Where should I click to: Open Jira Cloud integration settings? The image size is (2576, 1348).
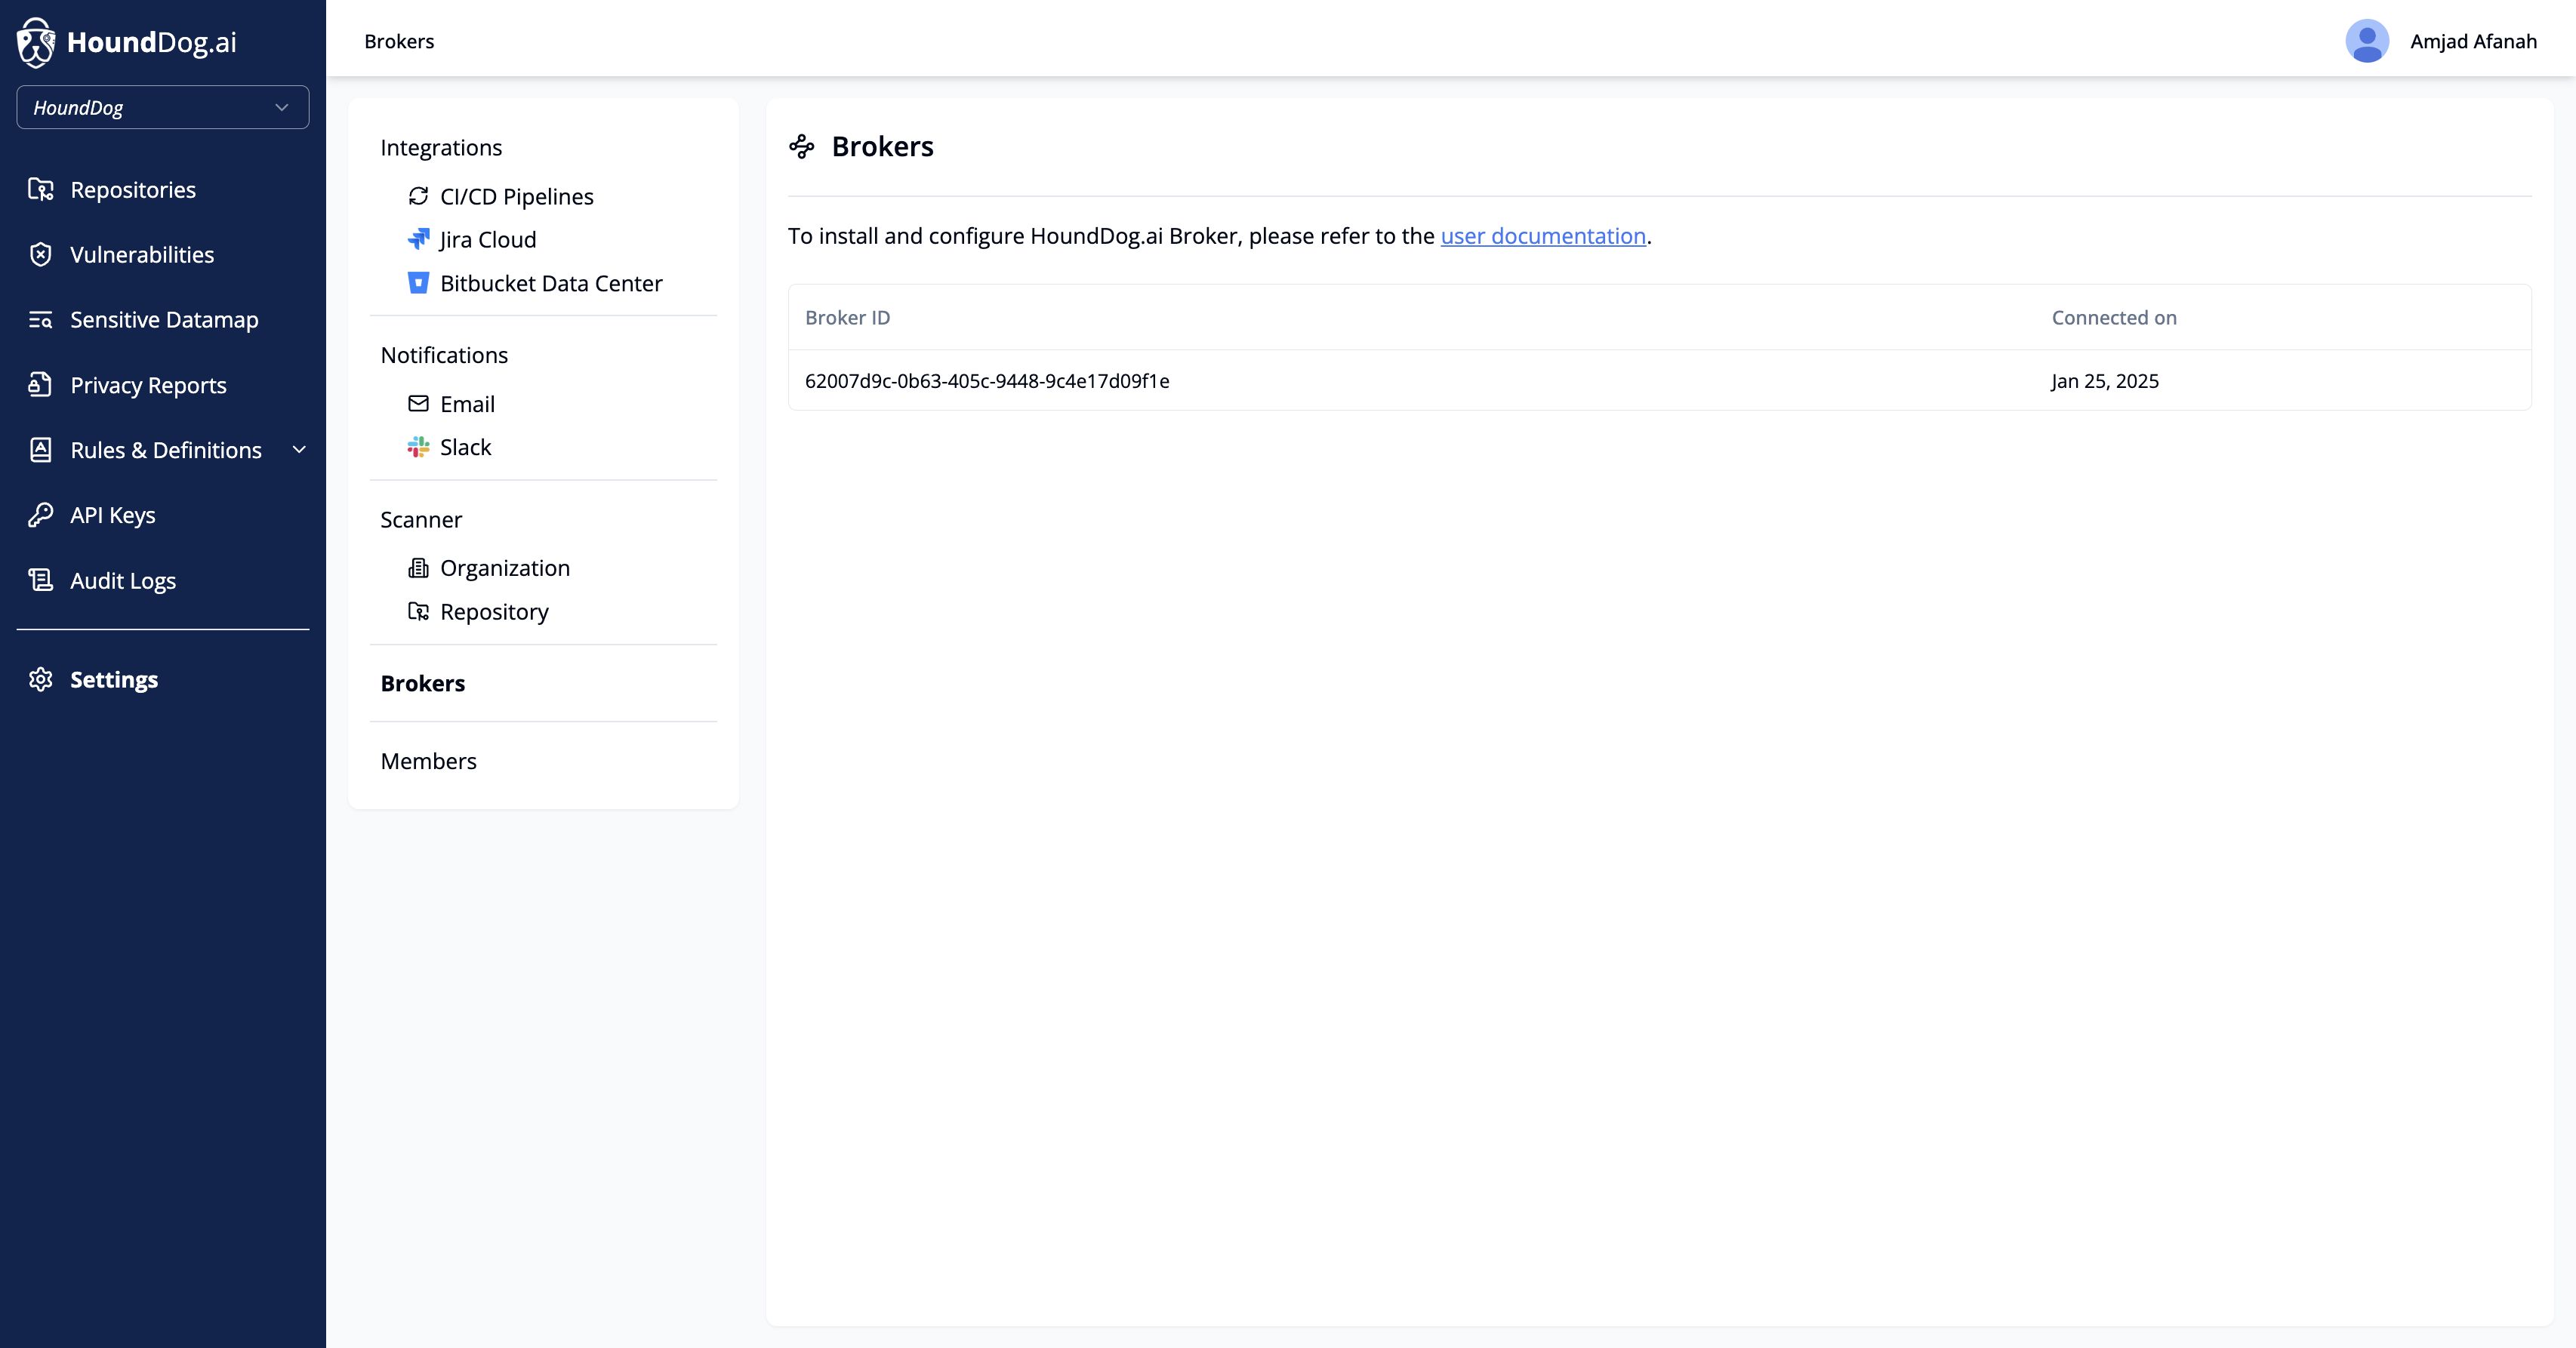pyautogui.click(x=488, y=239)
